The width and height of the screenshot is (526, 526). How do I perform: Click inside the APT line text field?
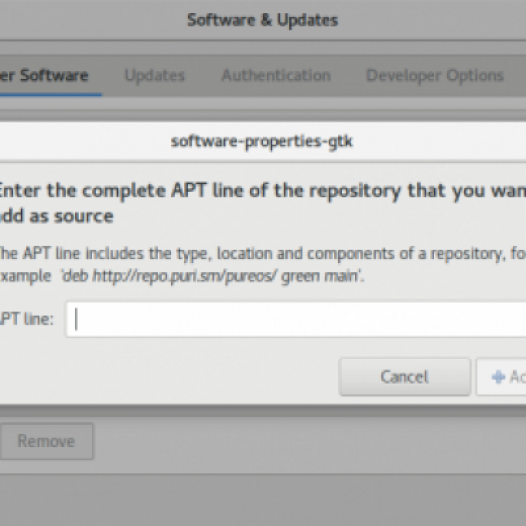click(296, 319)
